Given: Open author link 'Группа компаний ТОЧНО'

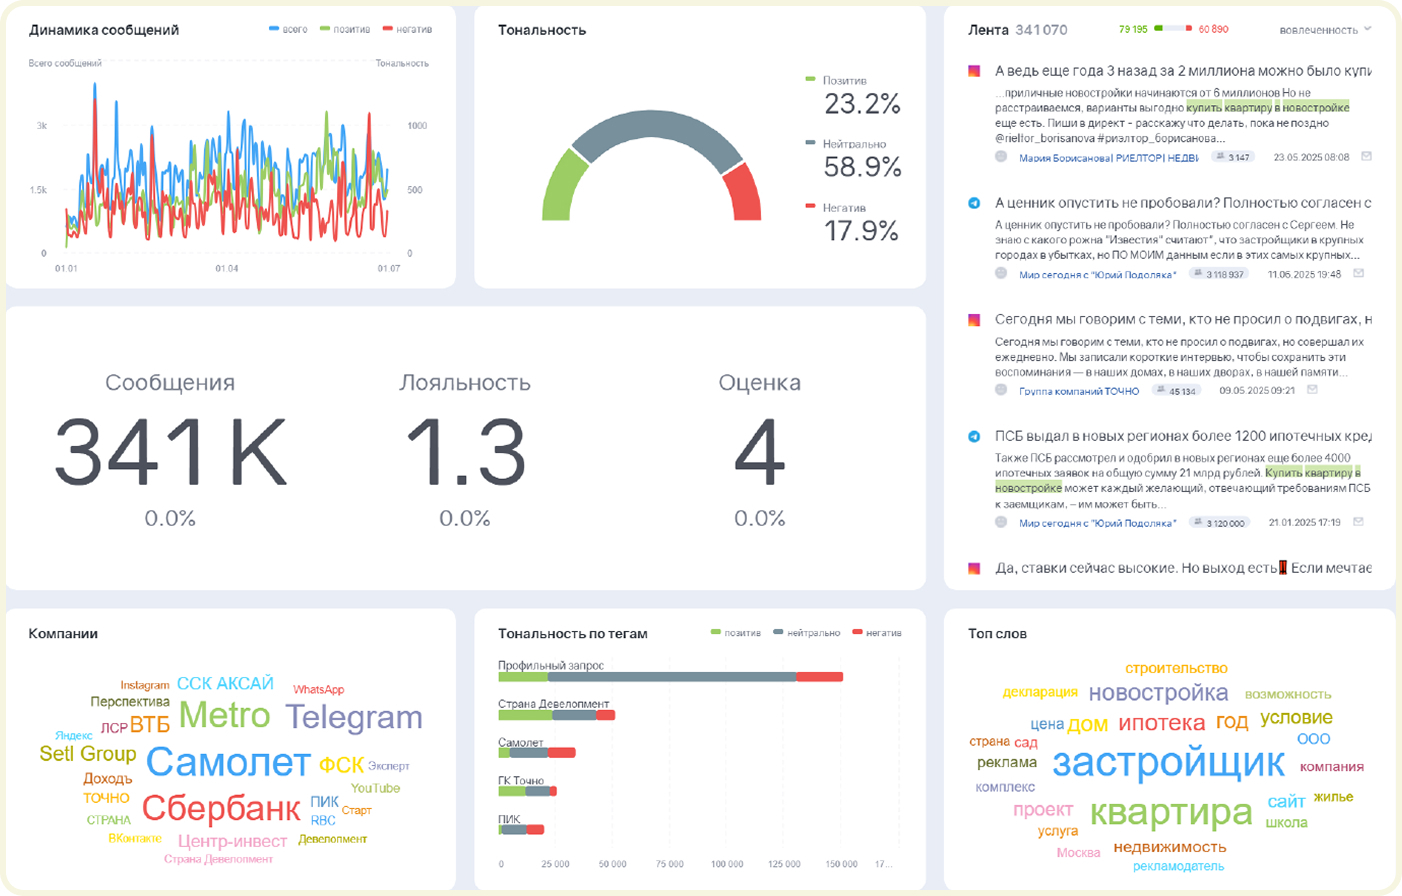Looking at the screenshot, I should click(x=1079, y=391).
